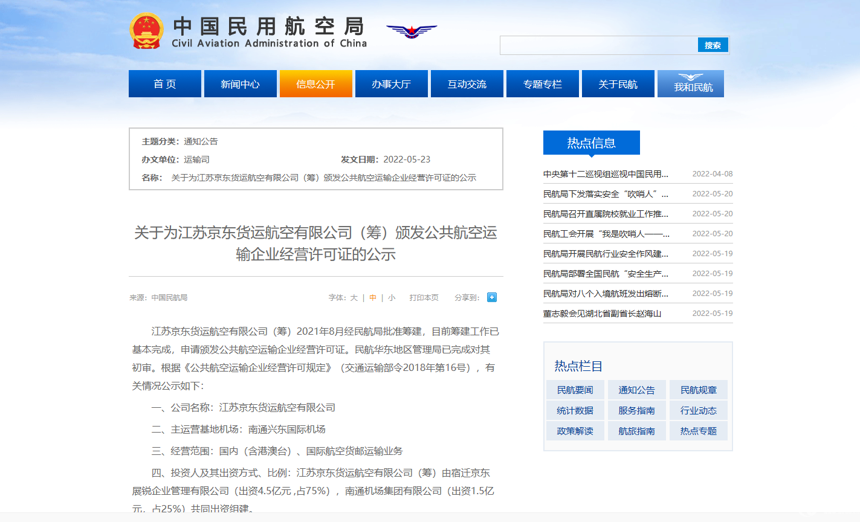Set font size to 小
This screenshot has height=522, width=860.
coord(392,298)
